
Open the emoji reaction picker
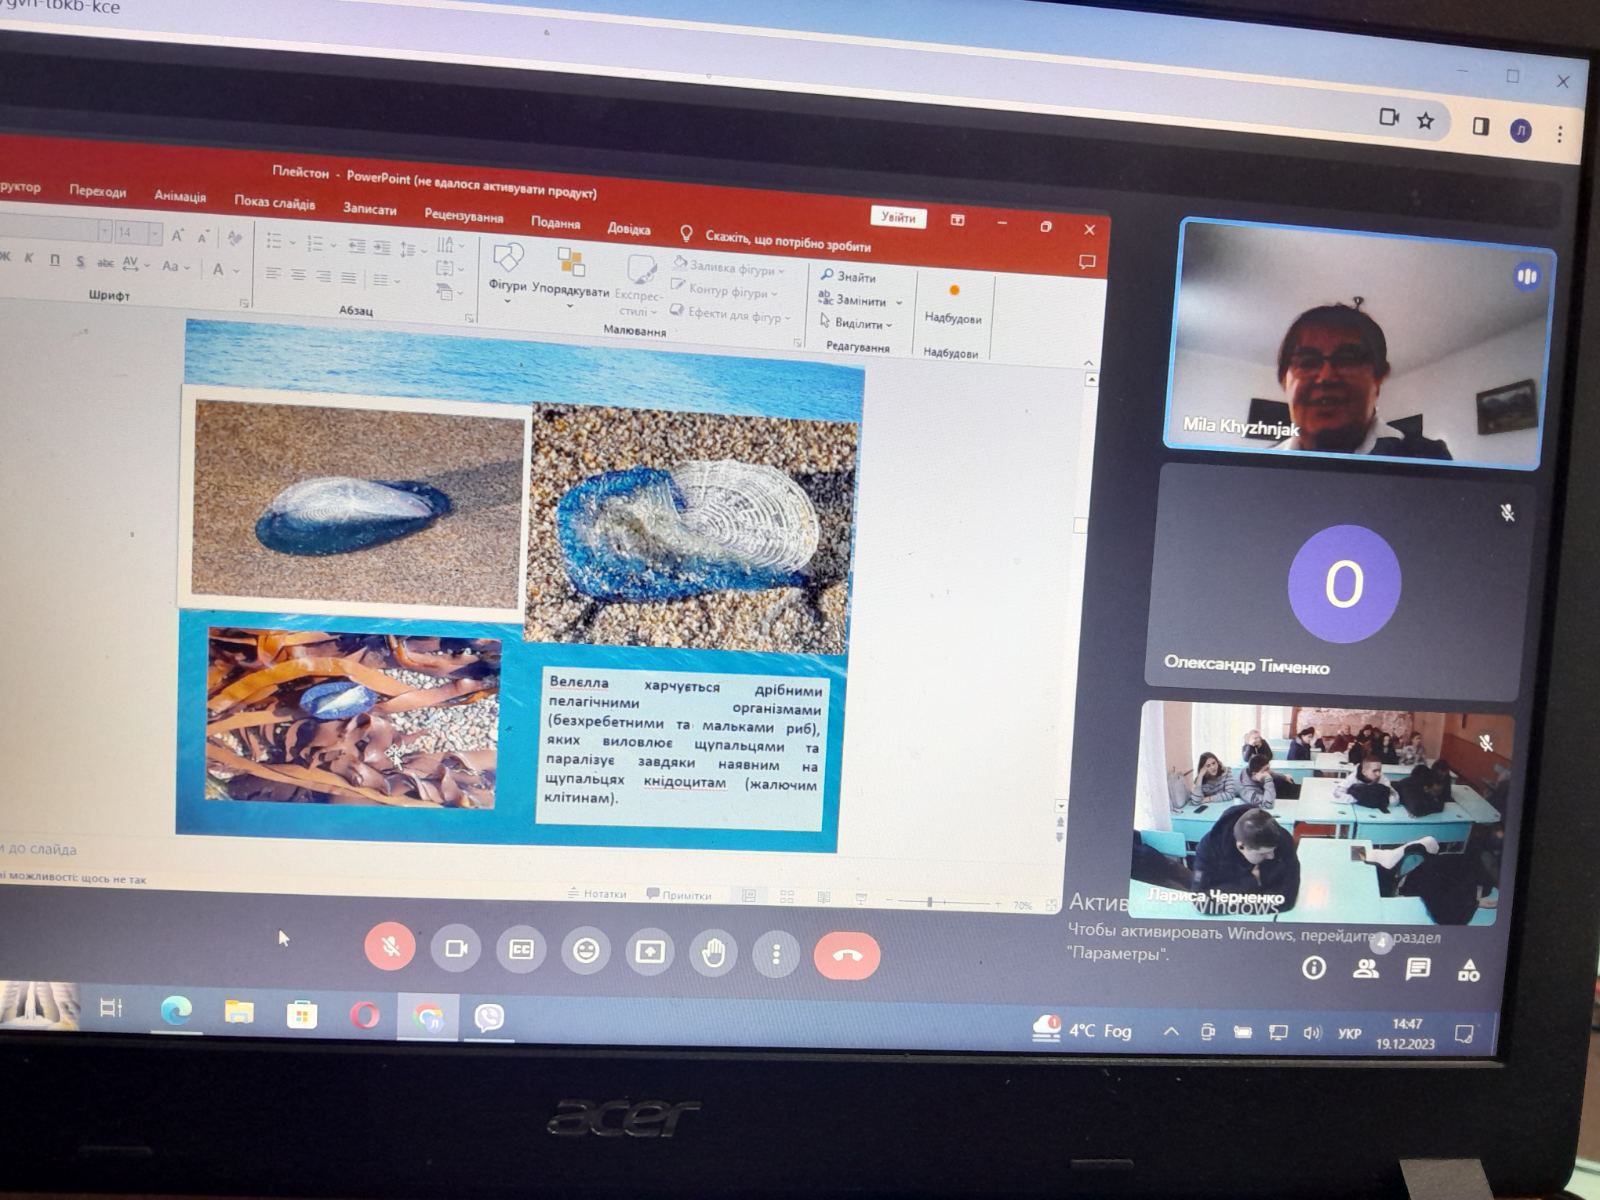click(586, 950)
